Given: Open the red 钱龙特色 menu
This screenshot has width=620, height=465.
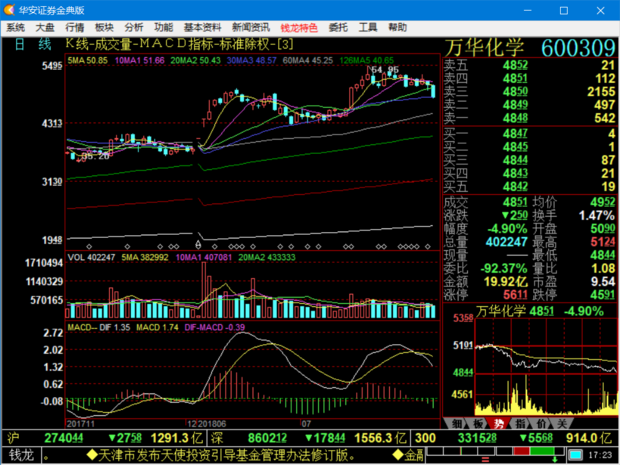Looking at the screenshot, I should pyautogui.click(x=299, y=28).
